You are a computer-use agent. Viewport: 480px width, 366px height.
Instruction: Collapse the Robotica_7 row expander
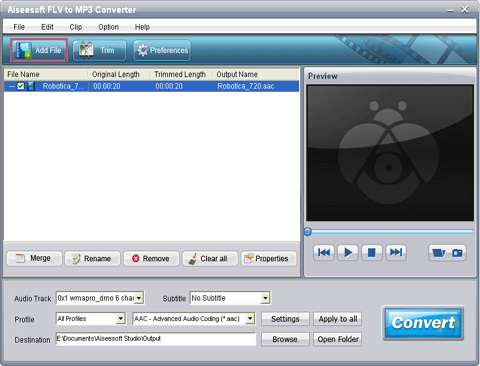(12, 86)
